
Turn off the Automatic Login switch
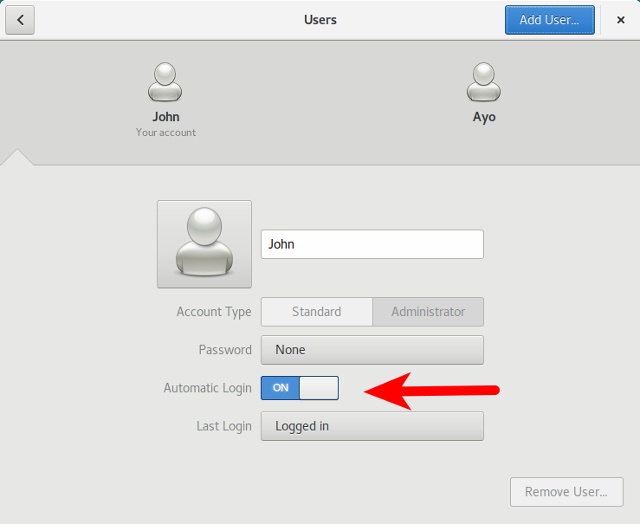click(300, 388)
